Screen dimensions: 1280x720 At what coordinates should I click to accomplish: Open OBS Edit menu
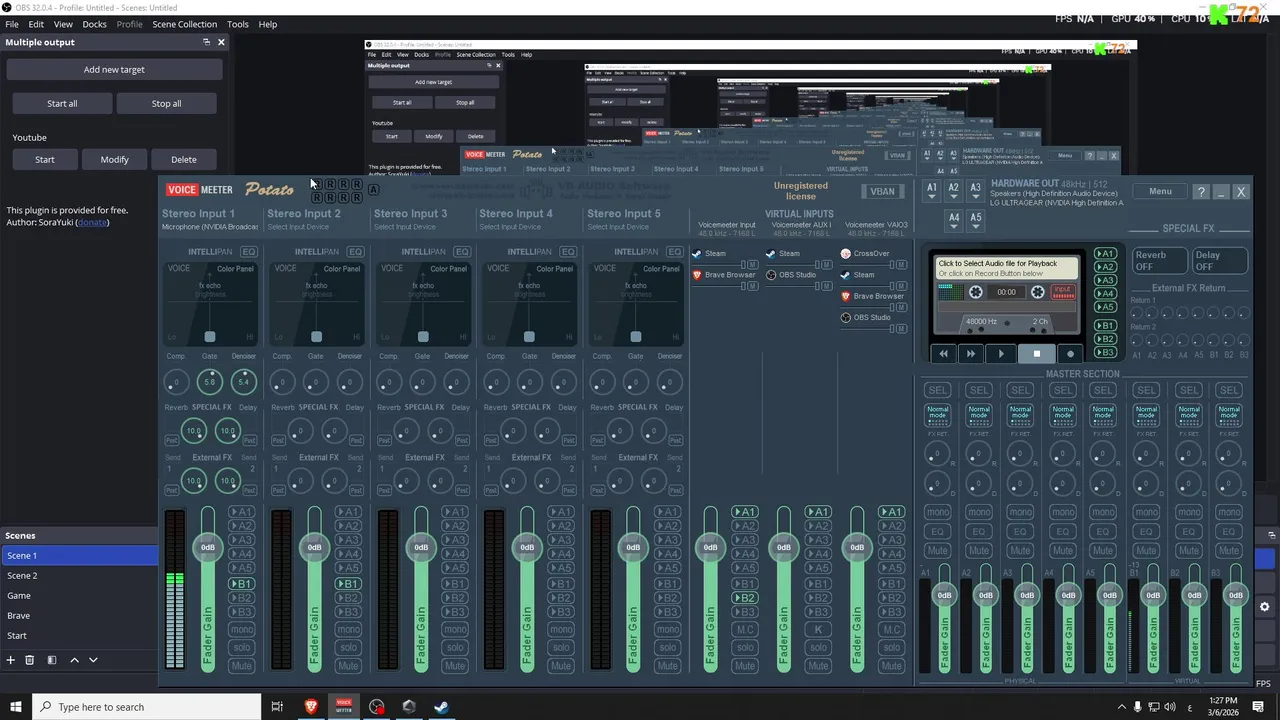point(36,24)
